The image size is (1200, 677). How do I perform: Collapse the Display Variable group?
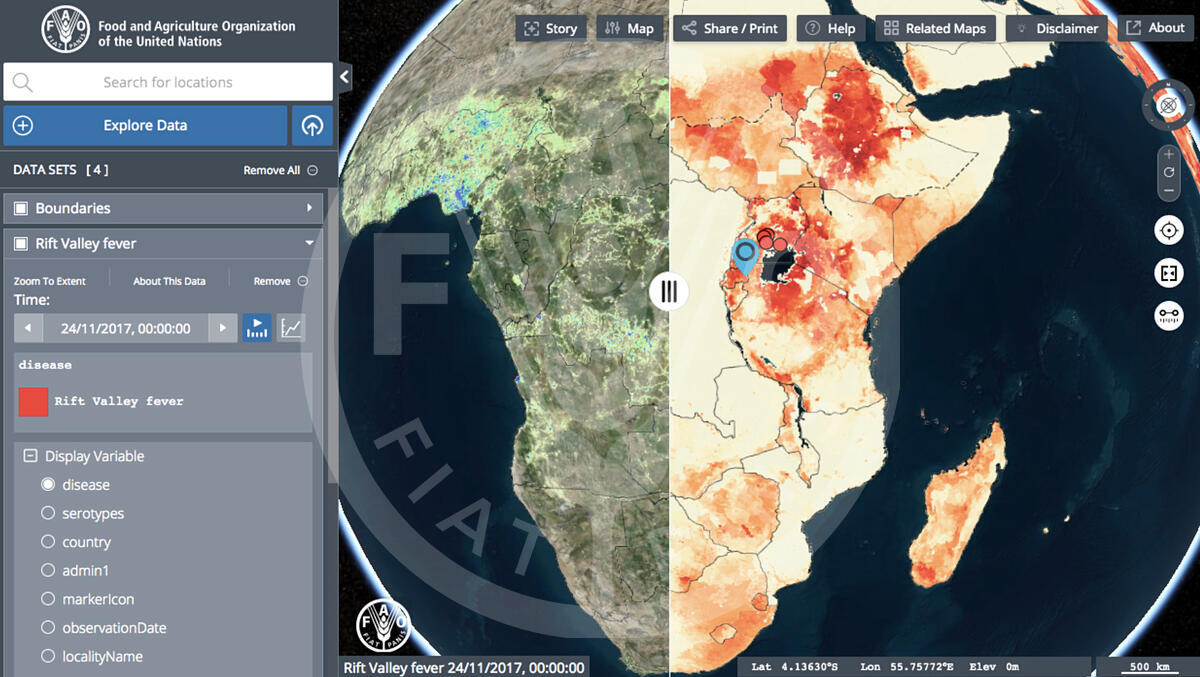tap(30, 456)
